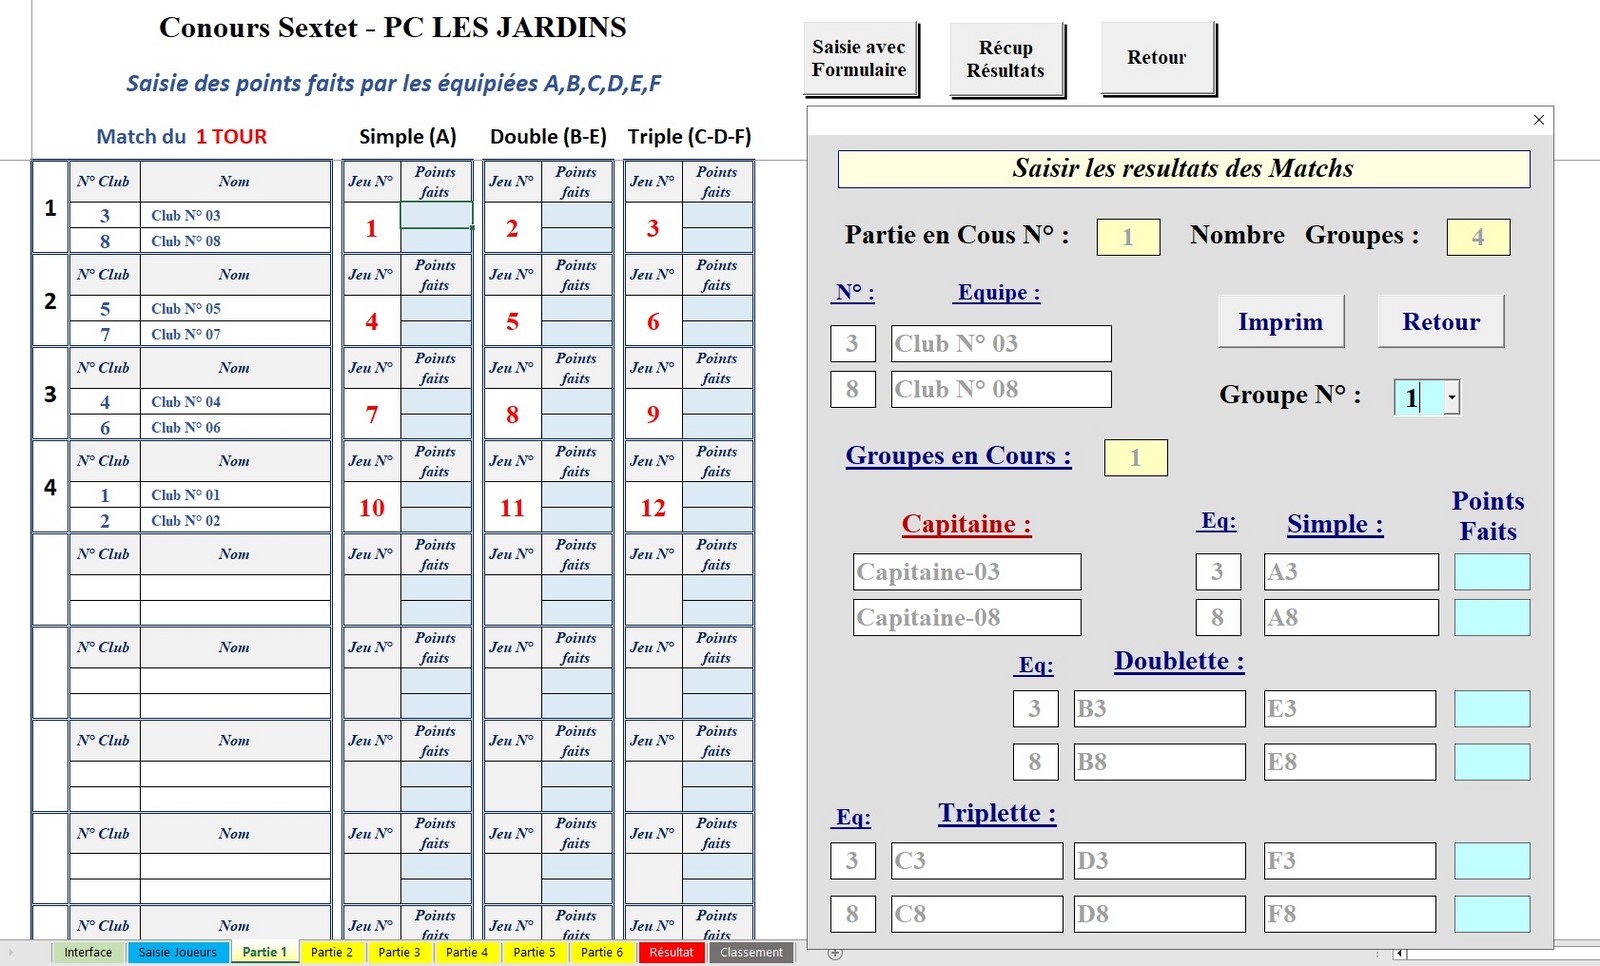Click the B3 Doublette player field
This screenshot has height=966, width=1600.
click(x=1159, y=708)
